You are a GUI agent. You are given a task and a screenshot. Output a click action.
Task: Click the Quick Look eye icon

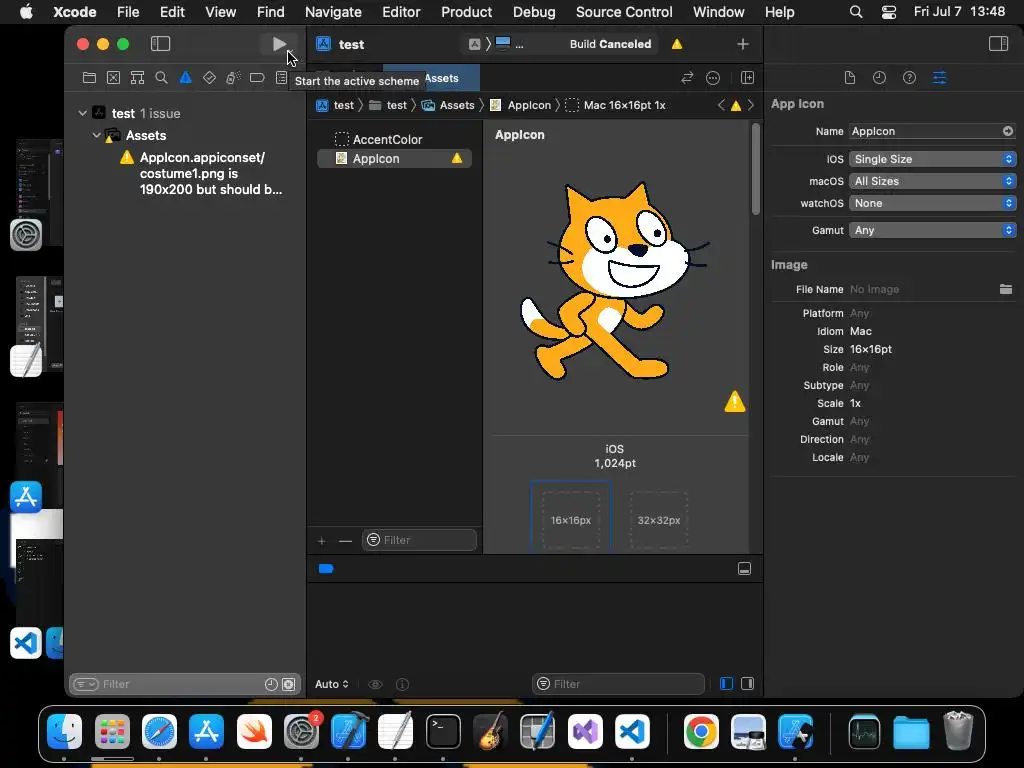point(376,684)
